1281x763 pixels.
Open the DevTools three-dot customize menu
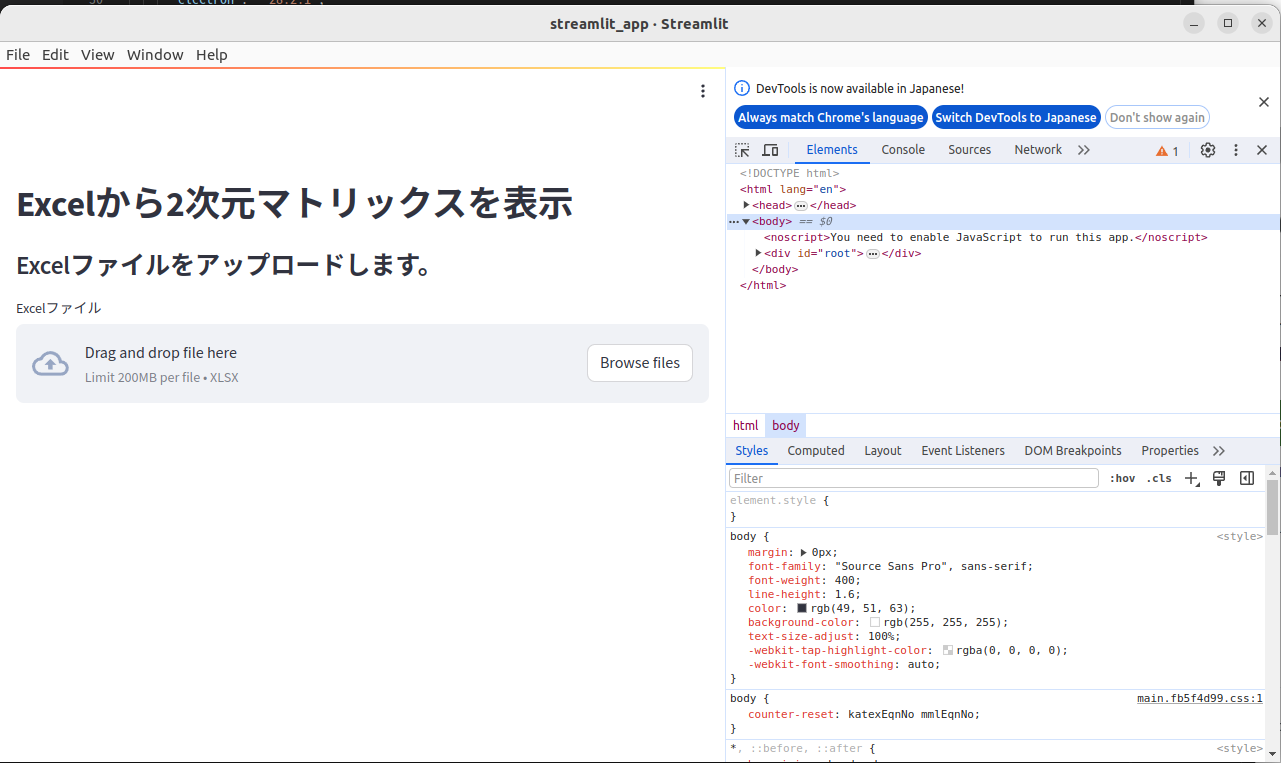click(1236, 150)
